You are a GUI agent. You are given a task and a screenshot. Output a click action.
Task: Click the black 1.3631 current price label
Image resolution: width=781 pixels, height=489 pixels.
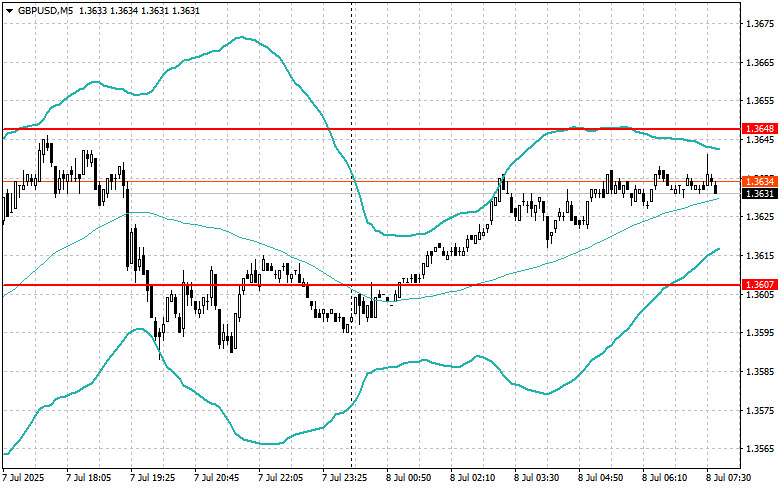click(760, 194)
